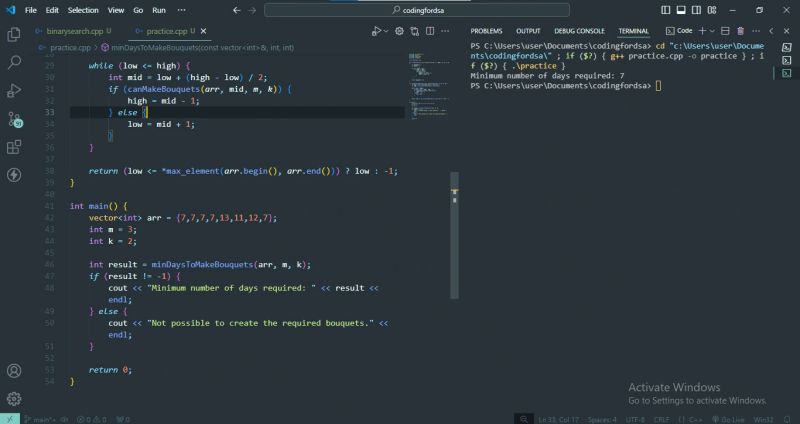Open the Extensions view
The image size is (800, 424).
14,147
